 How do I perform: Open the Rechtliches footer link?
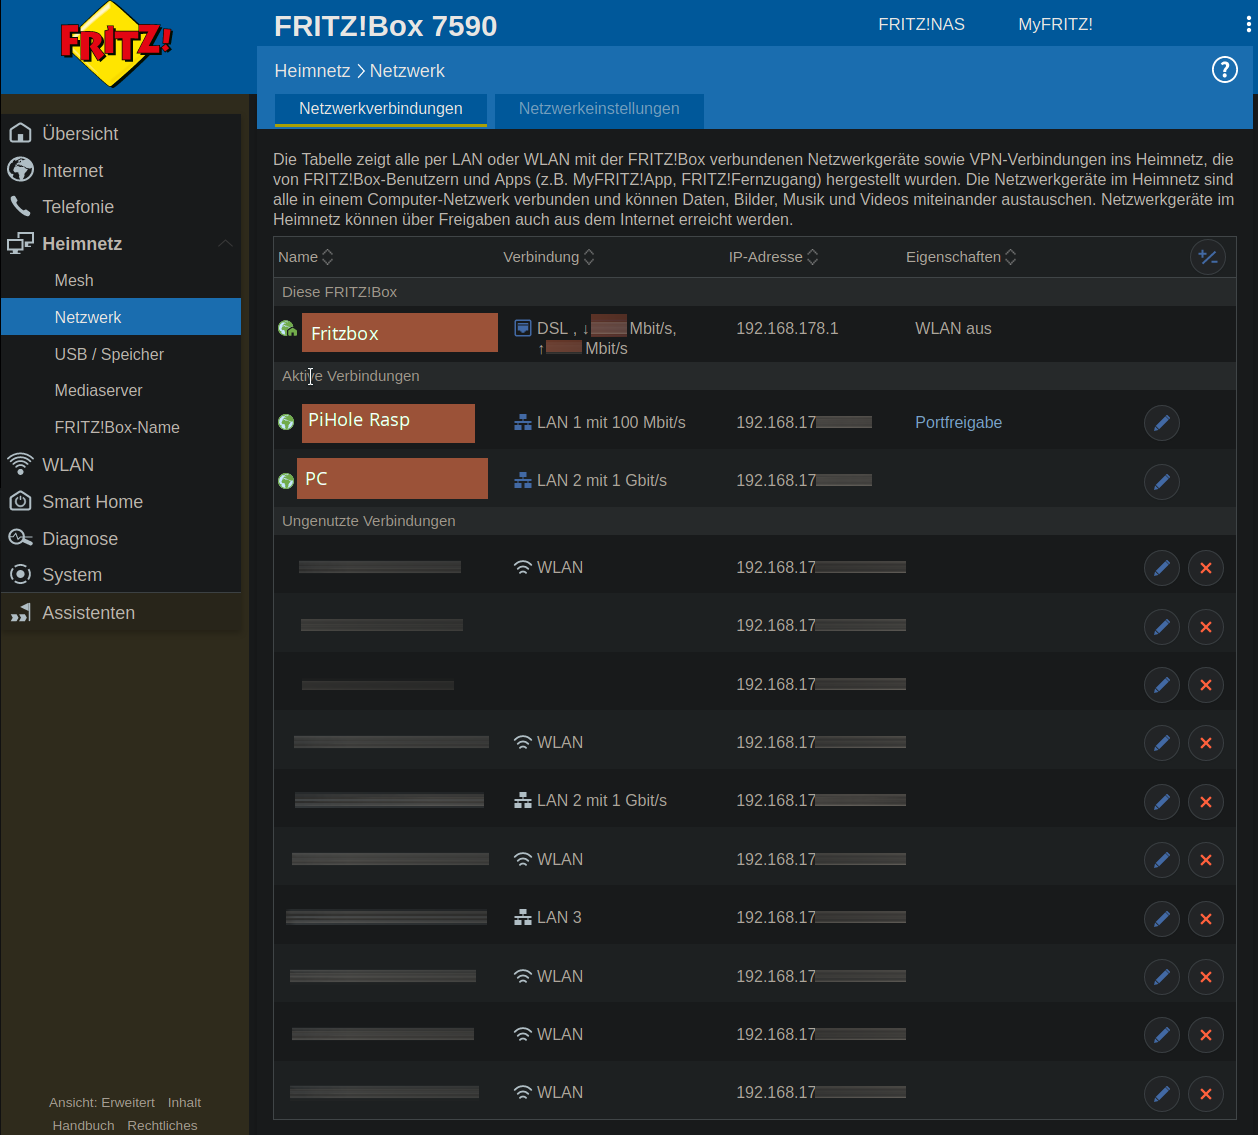[162, 1125]
